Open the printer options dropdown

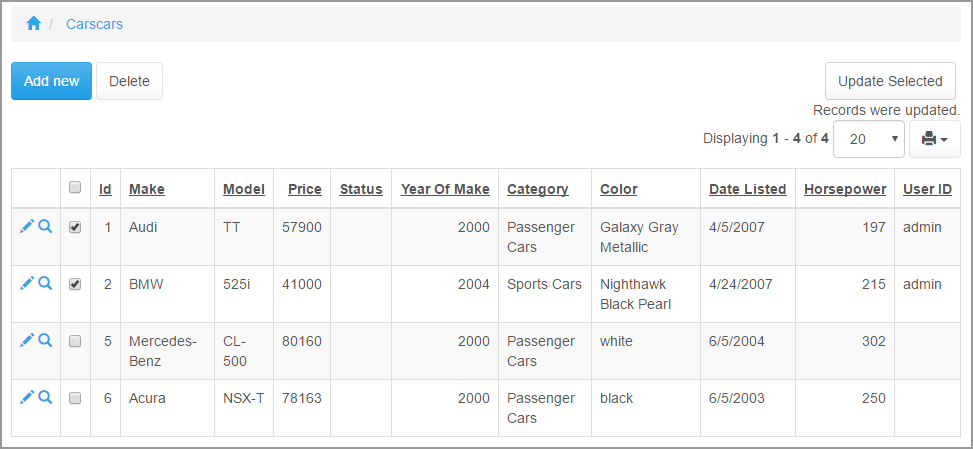(x=934, y=139)
